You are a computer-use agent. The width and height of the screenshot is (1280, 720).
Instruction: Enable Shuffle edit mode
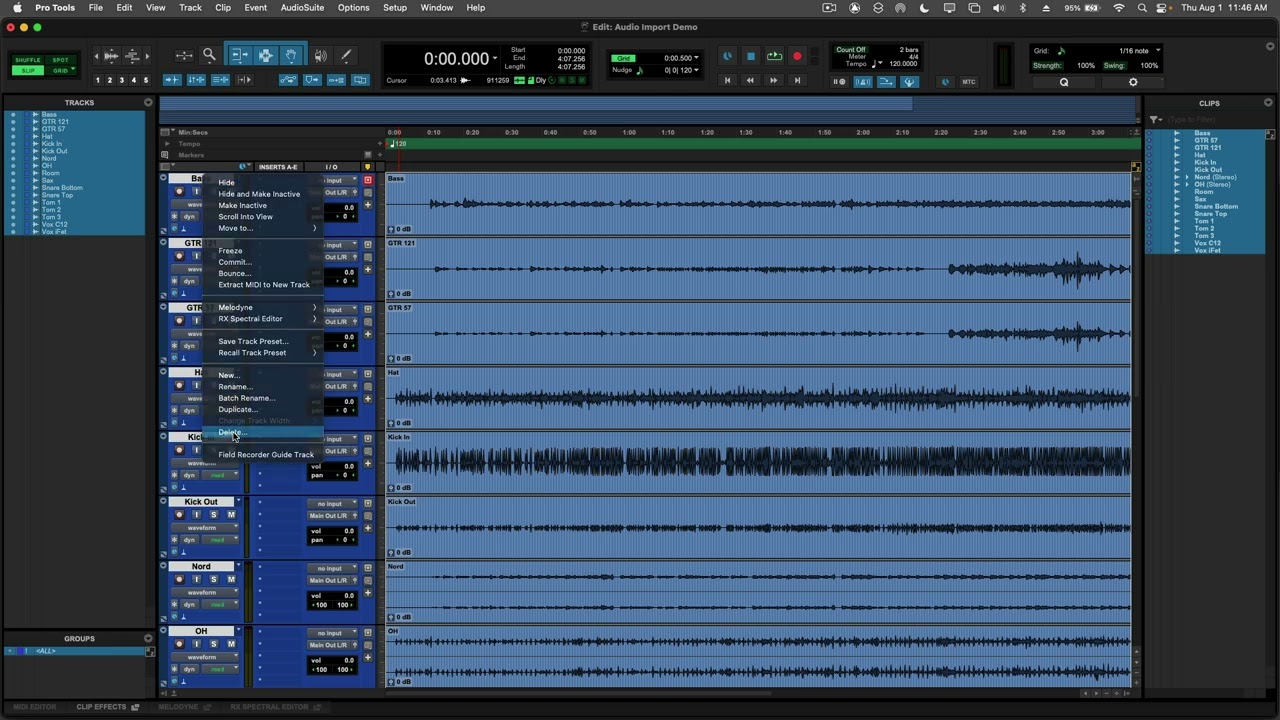pyautogui.click(x=28, y=60)
